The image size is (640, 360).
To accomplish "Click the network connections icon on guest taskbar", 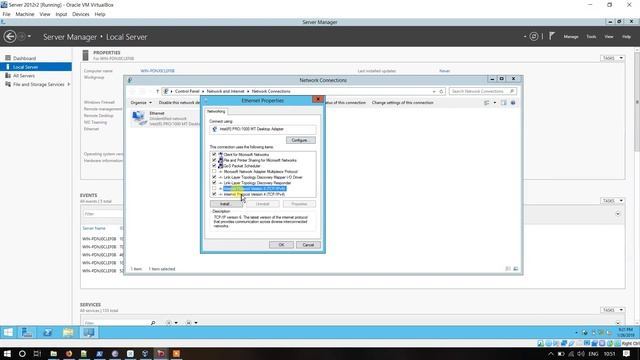I will point(89,332).
